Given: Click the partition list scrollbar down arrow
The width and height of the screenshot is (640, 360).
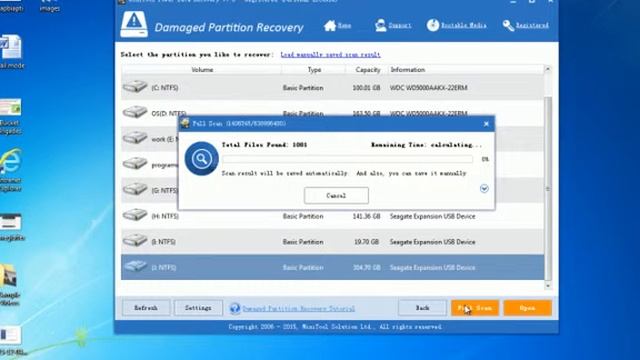Looking at the screenshot, I should [548, 286].
